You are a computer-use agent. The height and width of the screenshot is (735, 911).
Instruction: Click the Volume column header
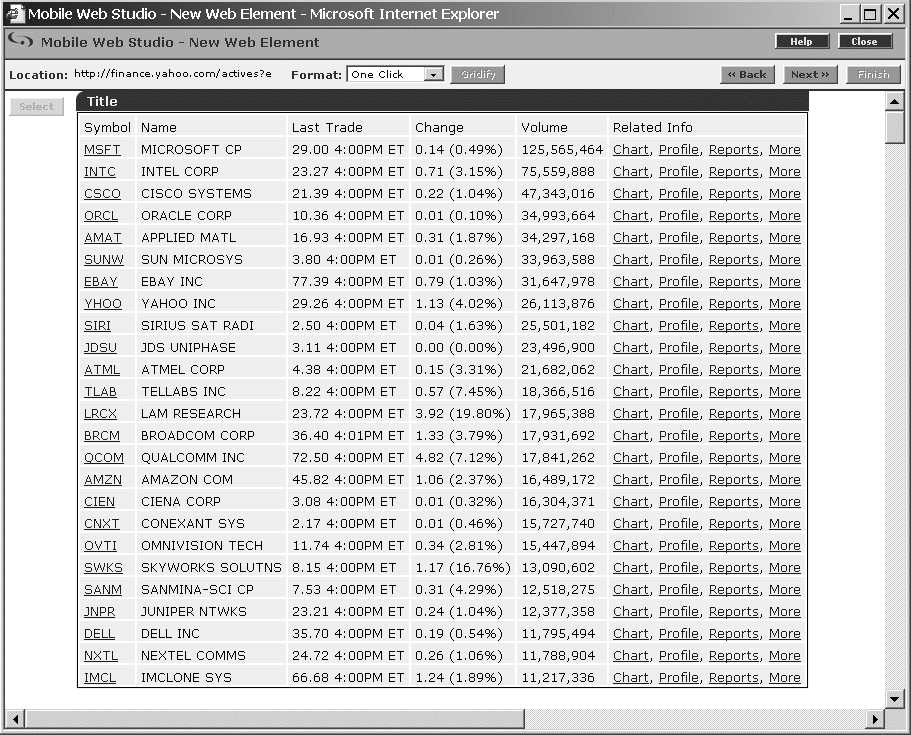click(544, 127)
